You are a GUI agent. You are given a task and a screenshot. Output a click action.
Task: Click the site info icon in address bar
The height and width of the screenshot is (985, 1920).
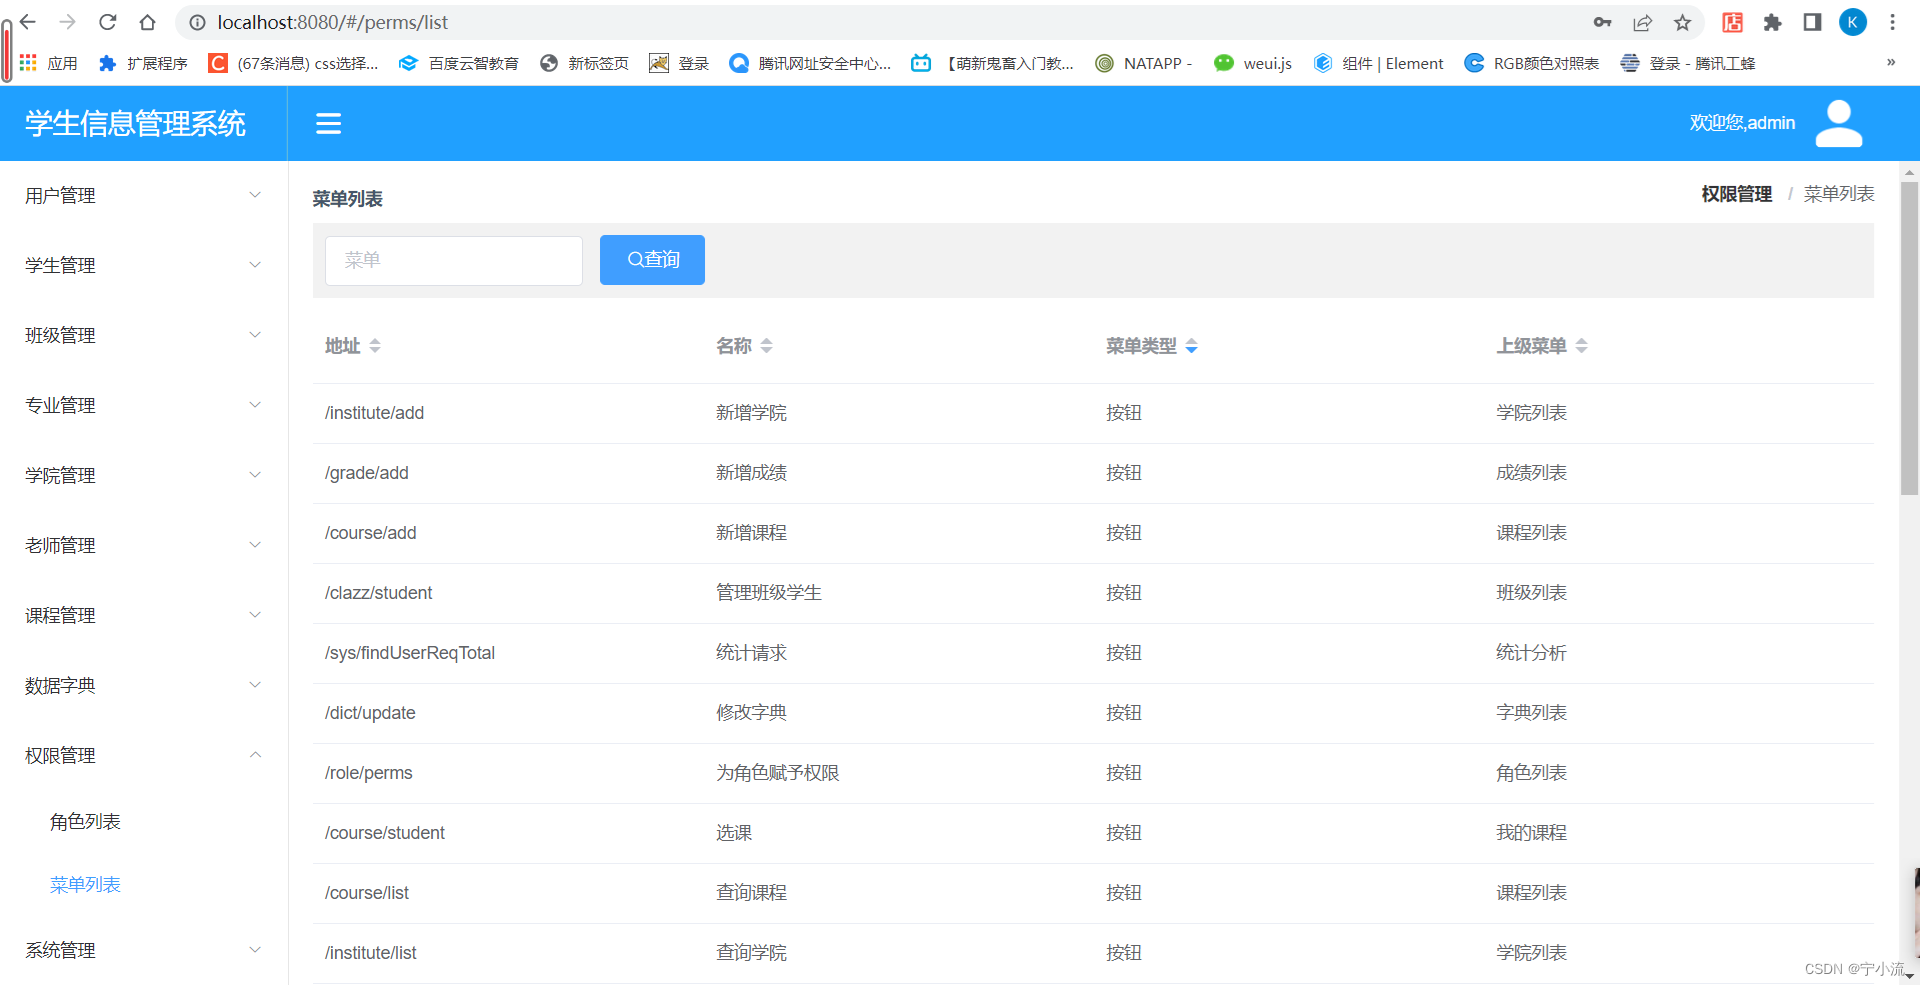(197, 22)
